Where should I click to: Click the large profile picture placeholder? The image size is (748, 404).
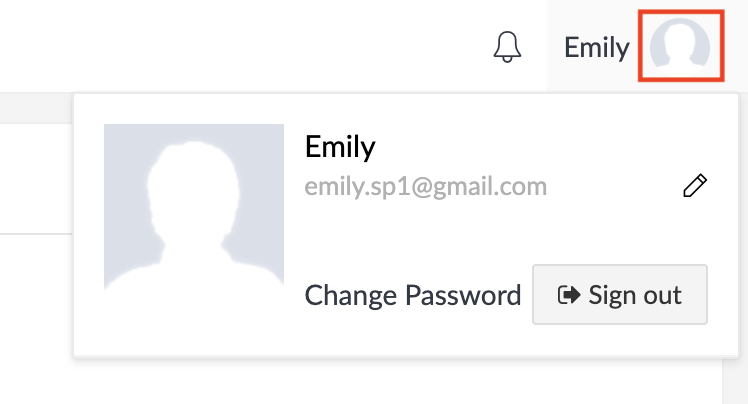tap(194, 207)
